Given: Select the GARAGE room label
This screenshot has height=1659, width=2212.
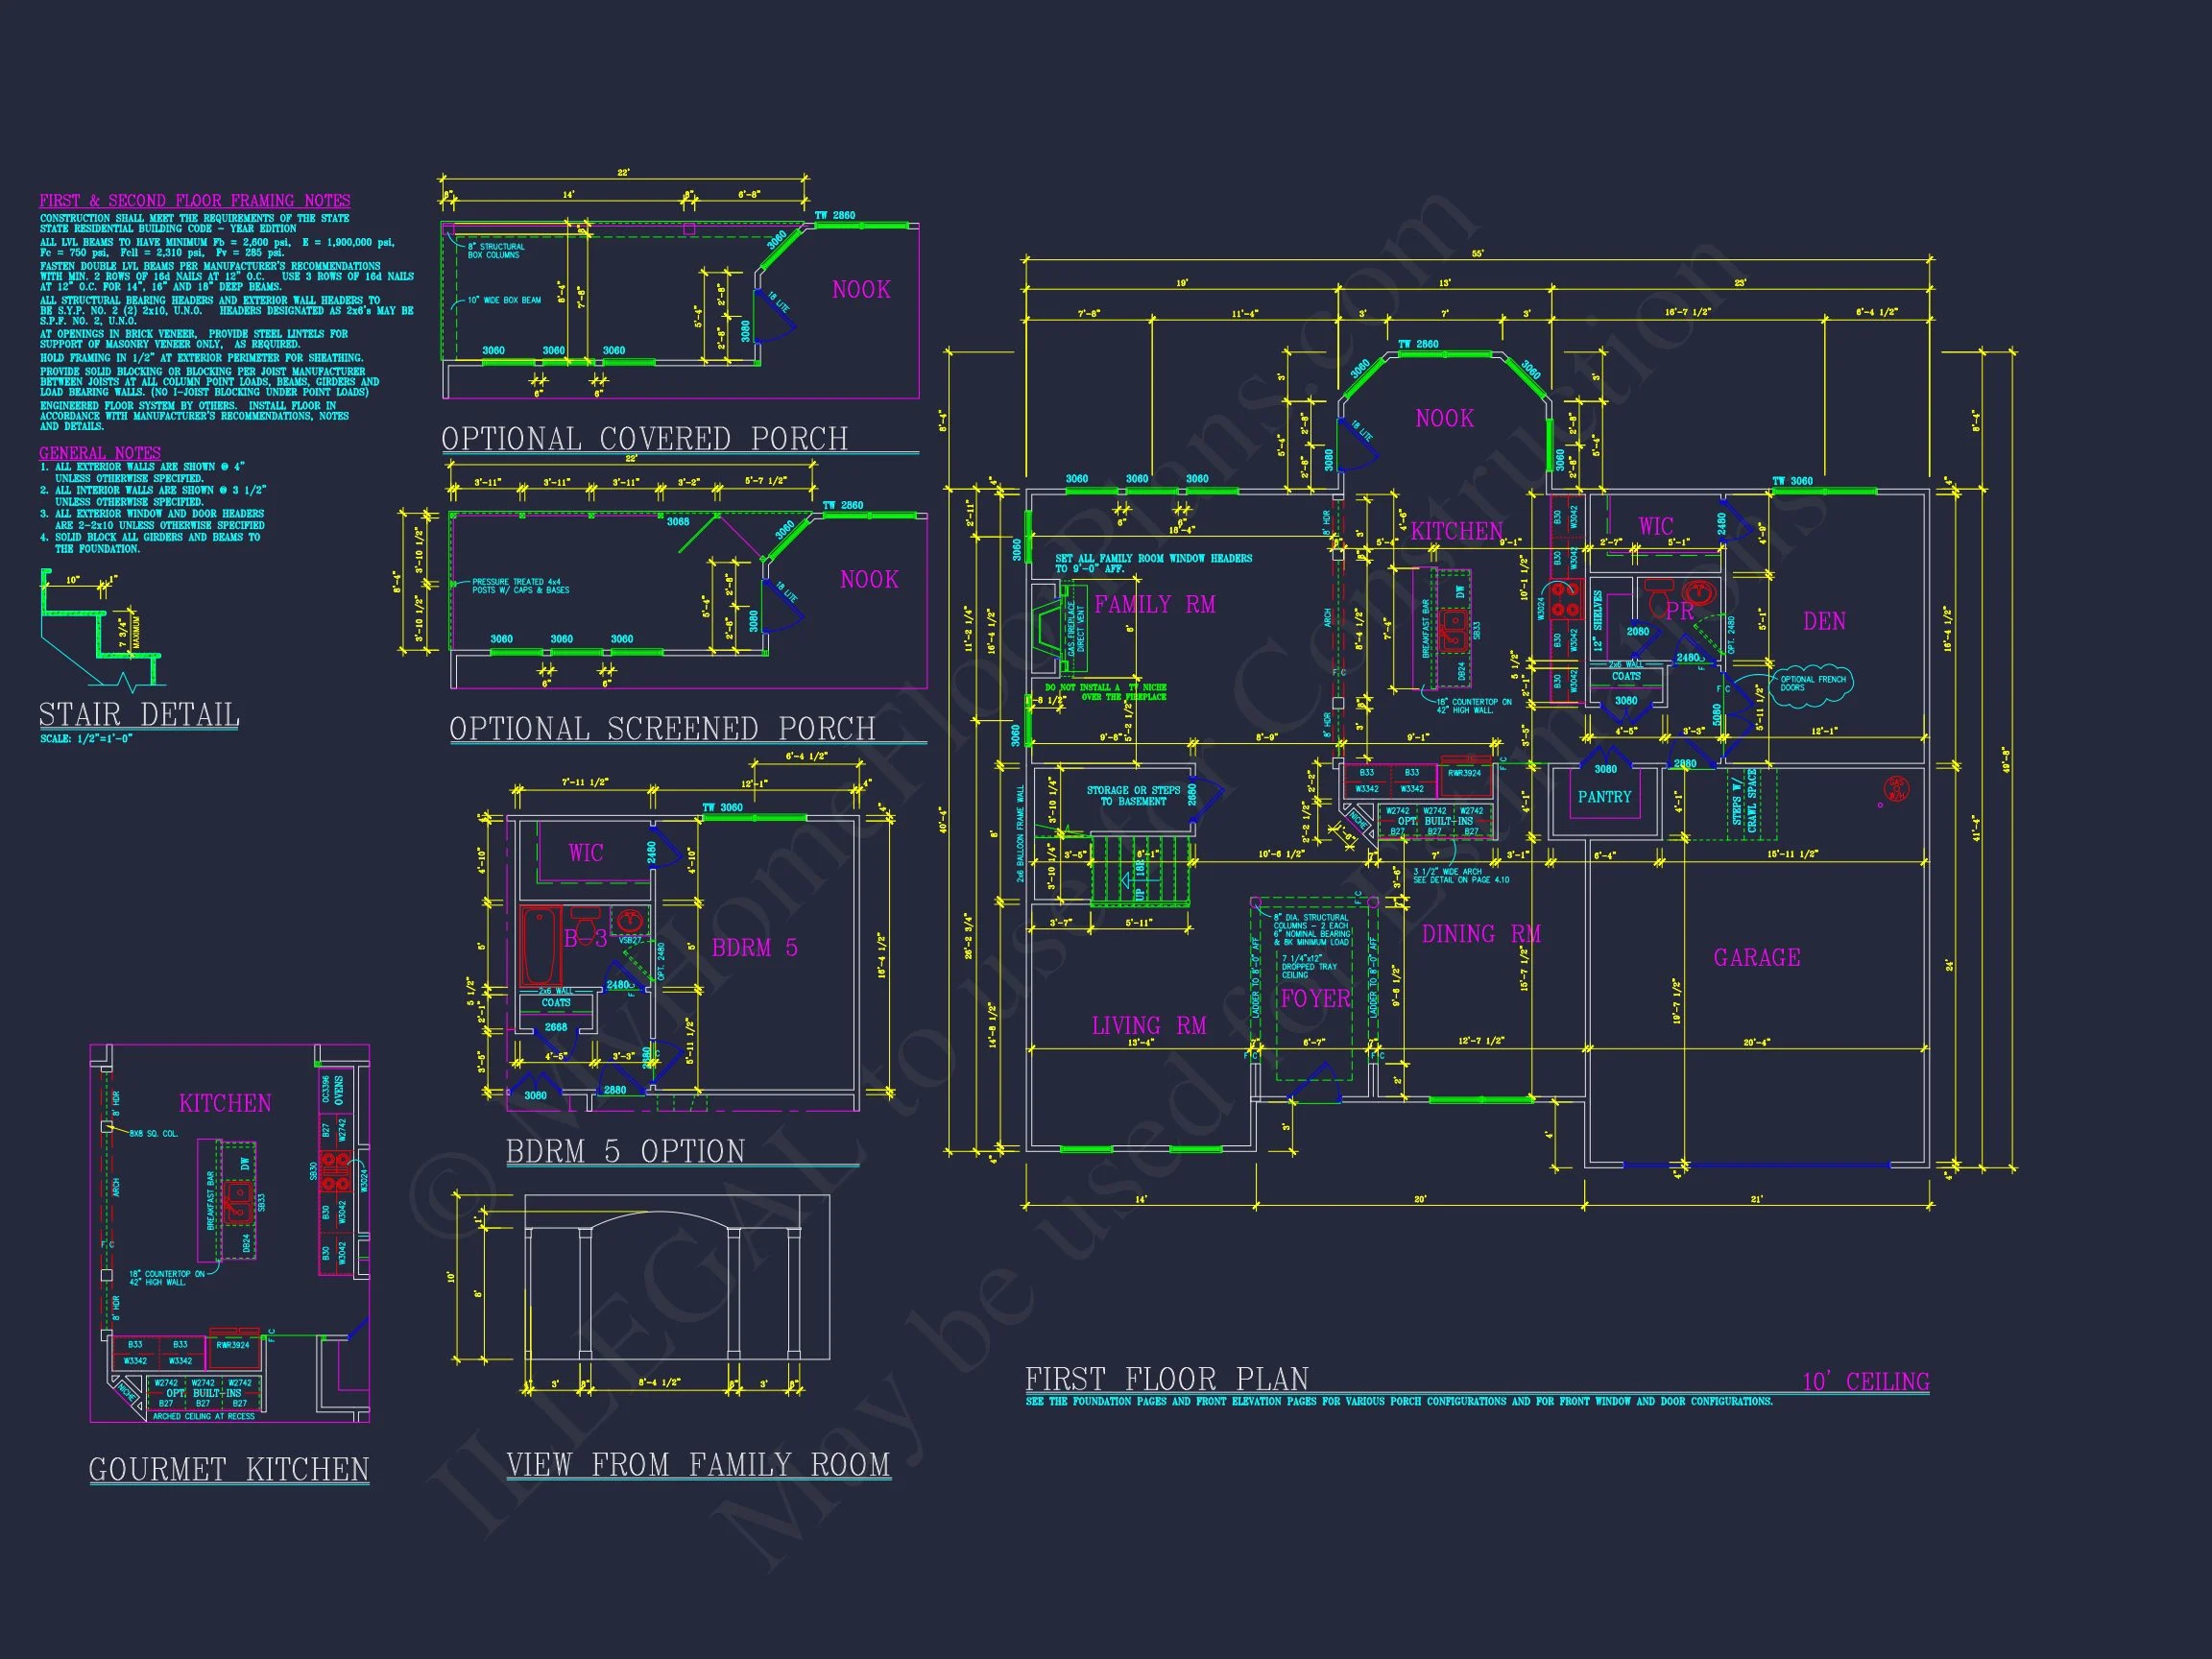Looking at the screenshot, I should click(1756, 958).
